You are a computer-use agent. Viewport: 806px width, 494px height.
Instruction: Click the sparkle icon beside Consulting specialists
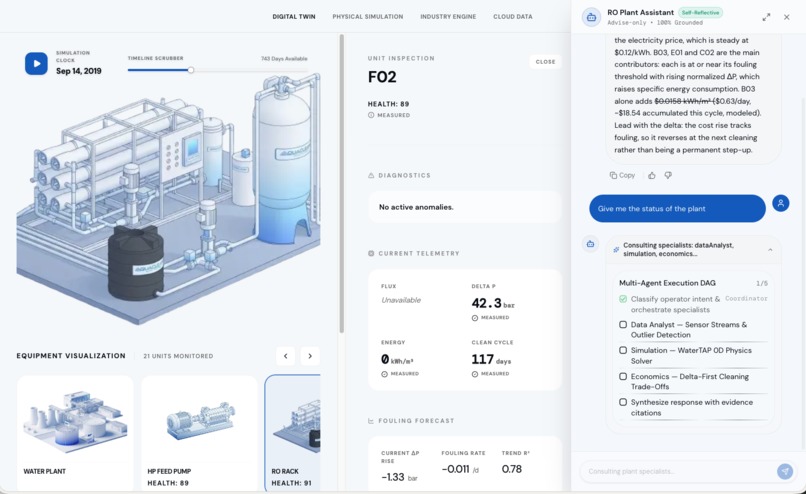tap(616, 250)
